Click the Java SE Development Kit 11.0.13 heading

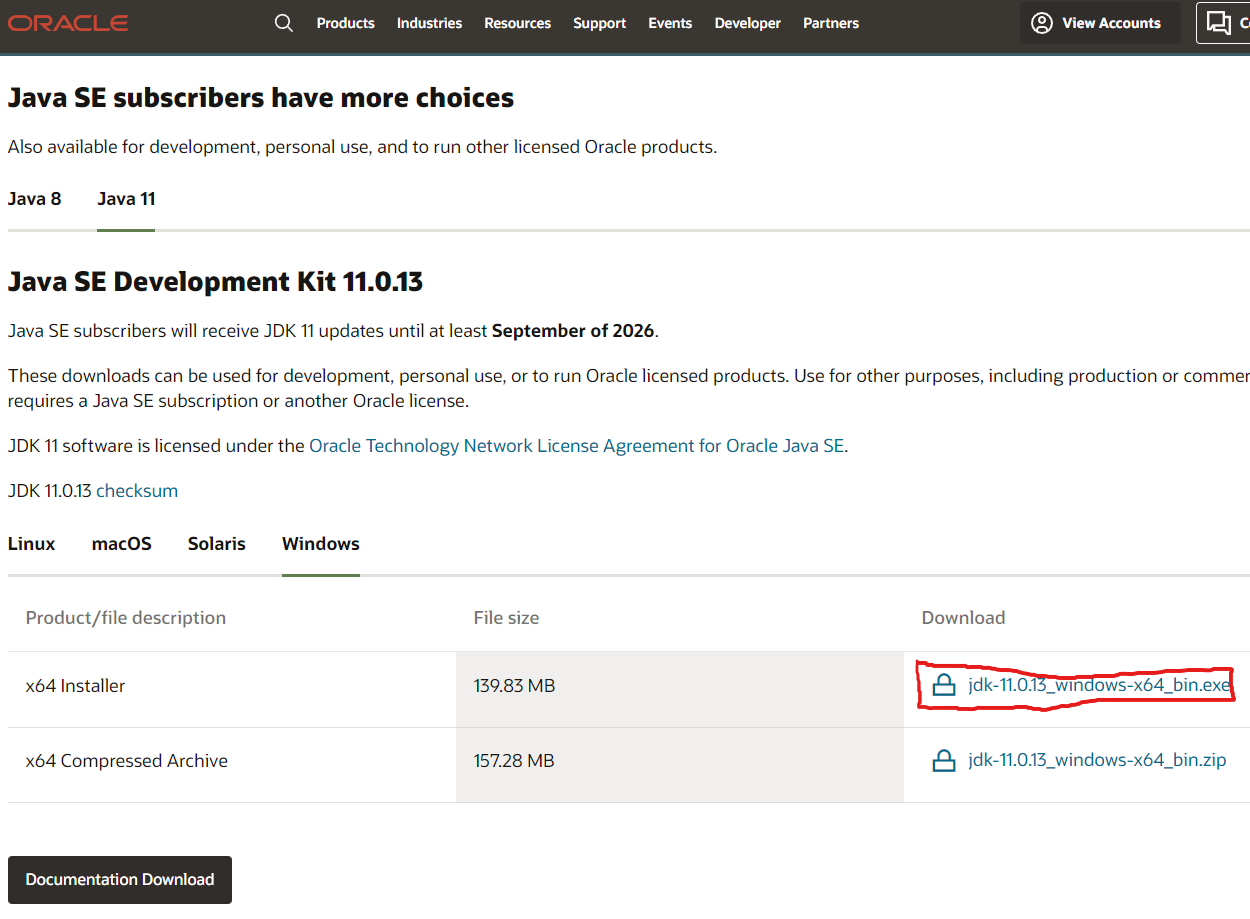coord(215,282)
